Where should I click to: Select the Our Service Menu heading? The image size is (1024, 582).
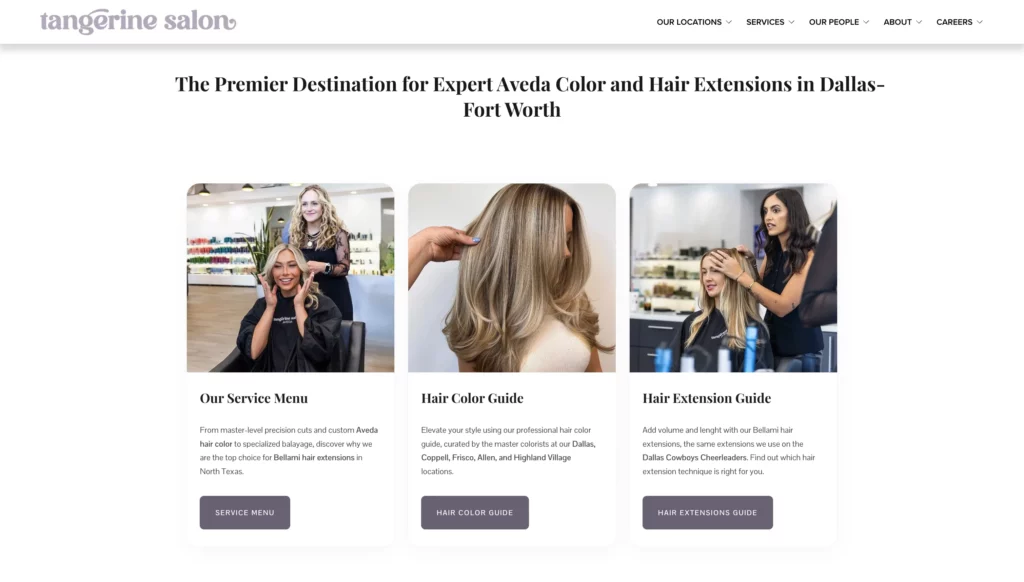pyautogui.click(x=253, y=398)
